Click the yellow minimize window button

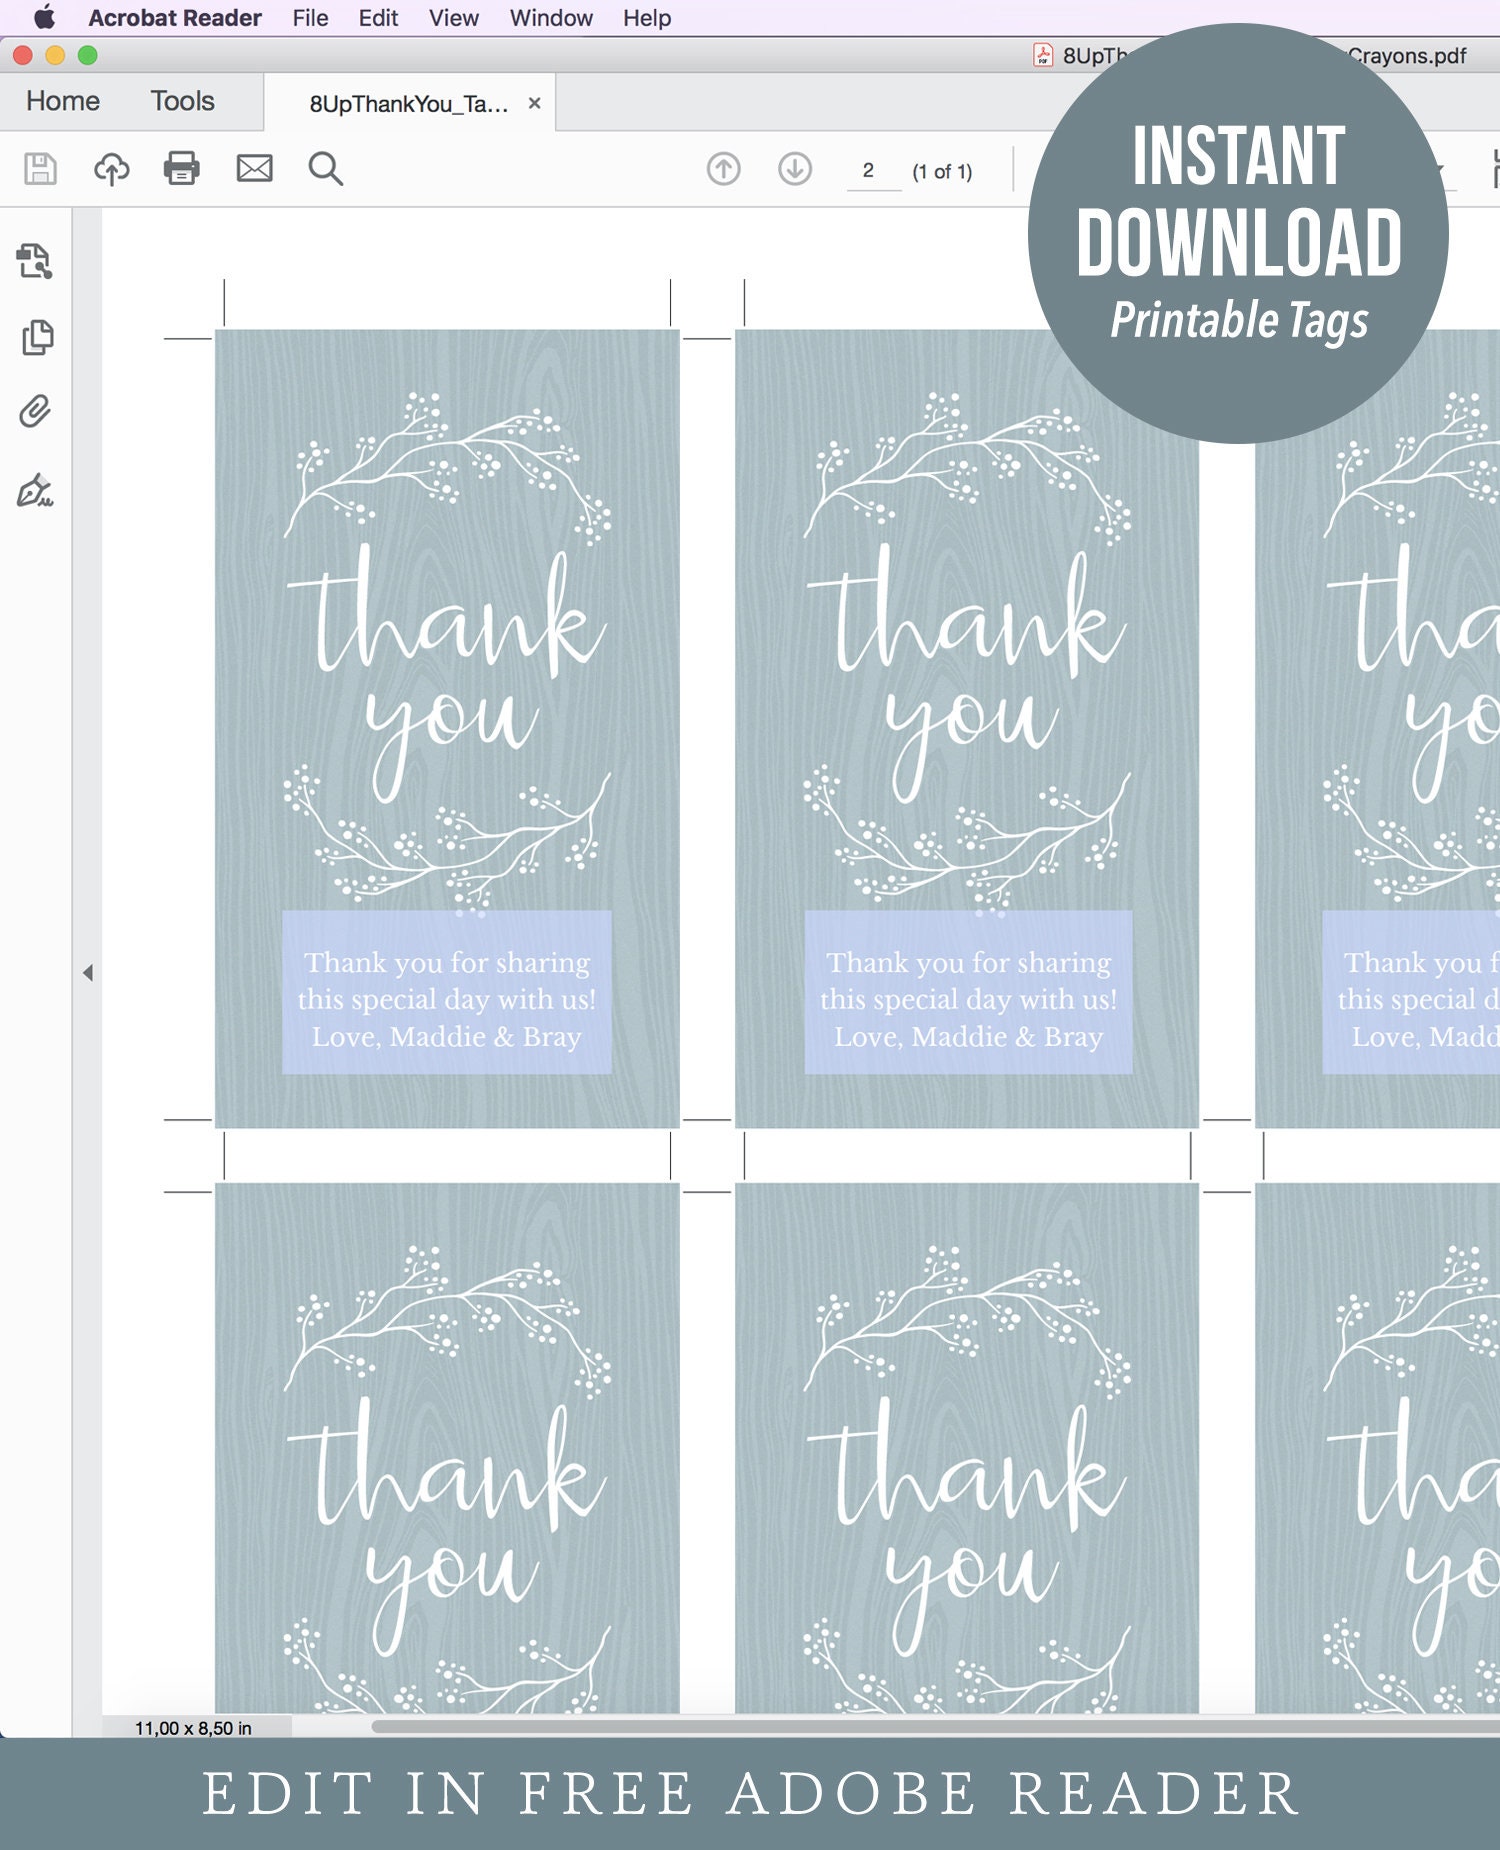[55, 55]
